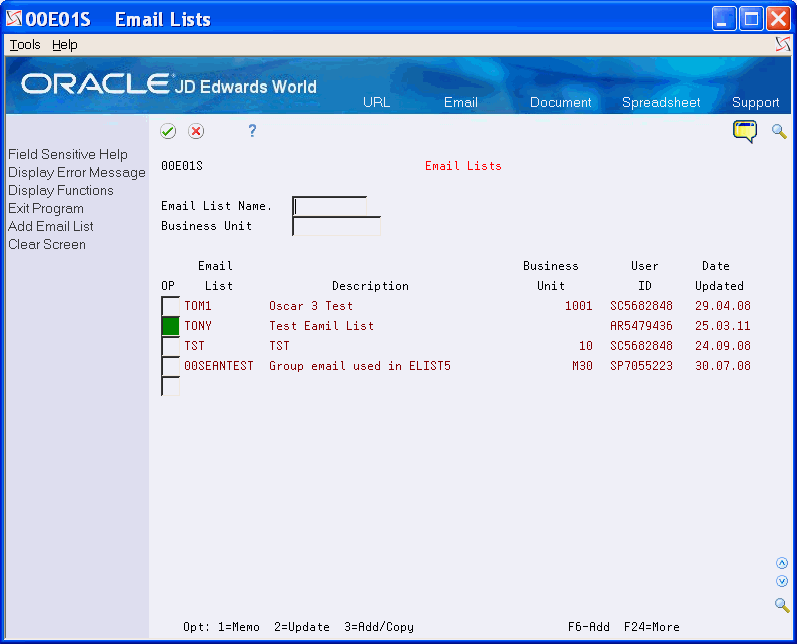The height and width of the screenshot is (644, 797).
Task: Click date updated 25.03.11
Action: point(723,326)
